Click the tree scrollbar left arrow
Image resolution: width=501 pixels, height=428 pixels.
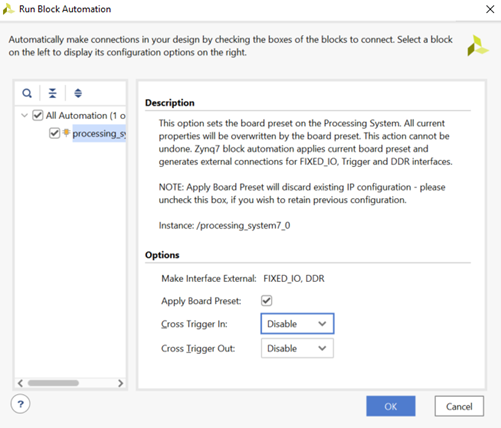(x=20, y=383)
